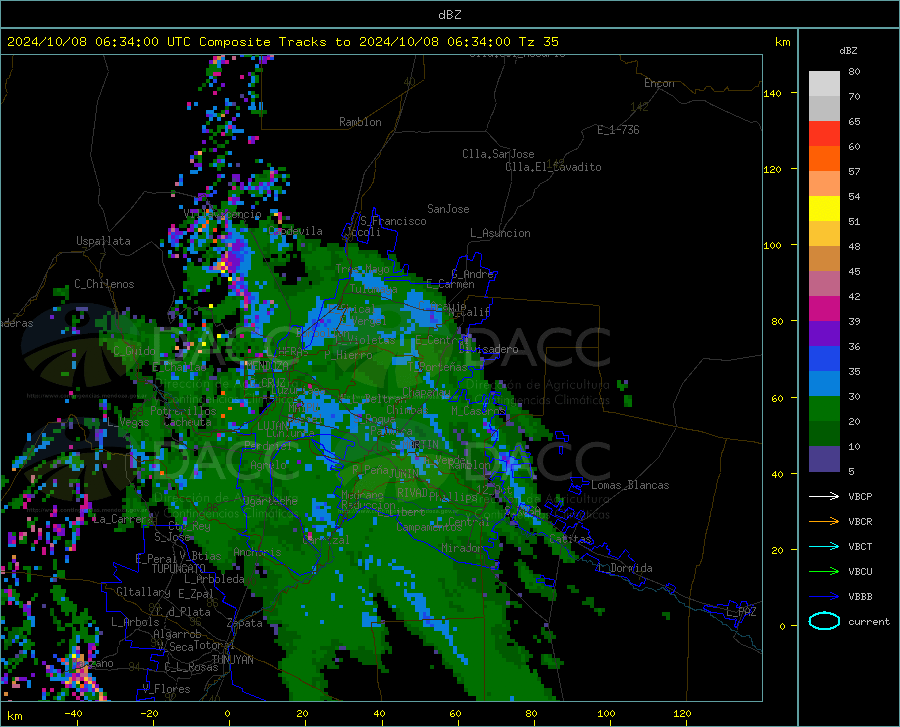Click the 'km' unit label at bottom-left
This screenshot has width=900, height=727.
[14, 716]
